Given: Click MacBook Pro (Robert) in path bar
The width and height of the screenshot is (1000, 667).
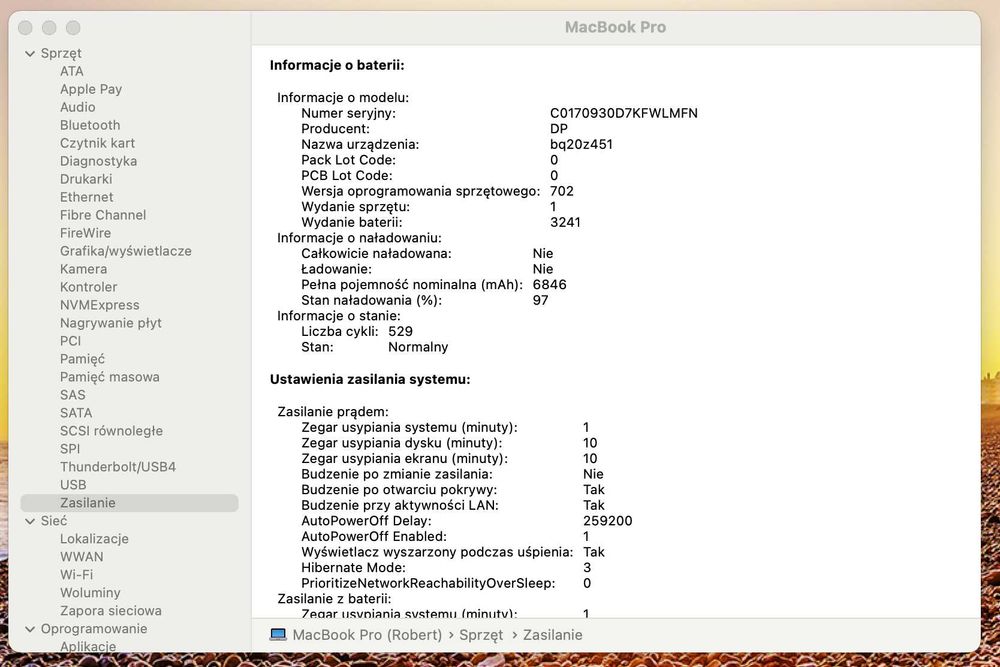Looking at the screenshot, I should [x=367, y=635].
